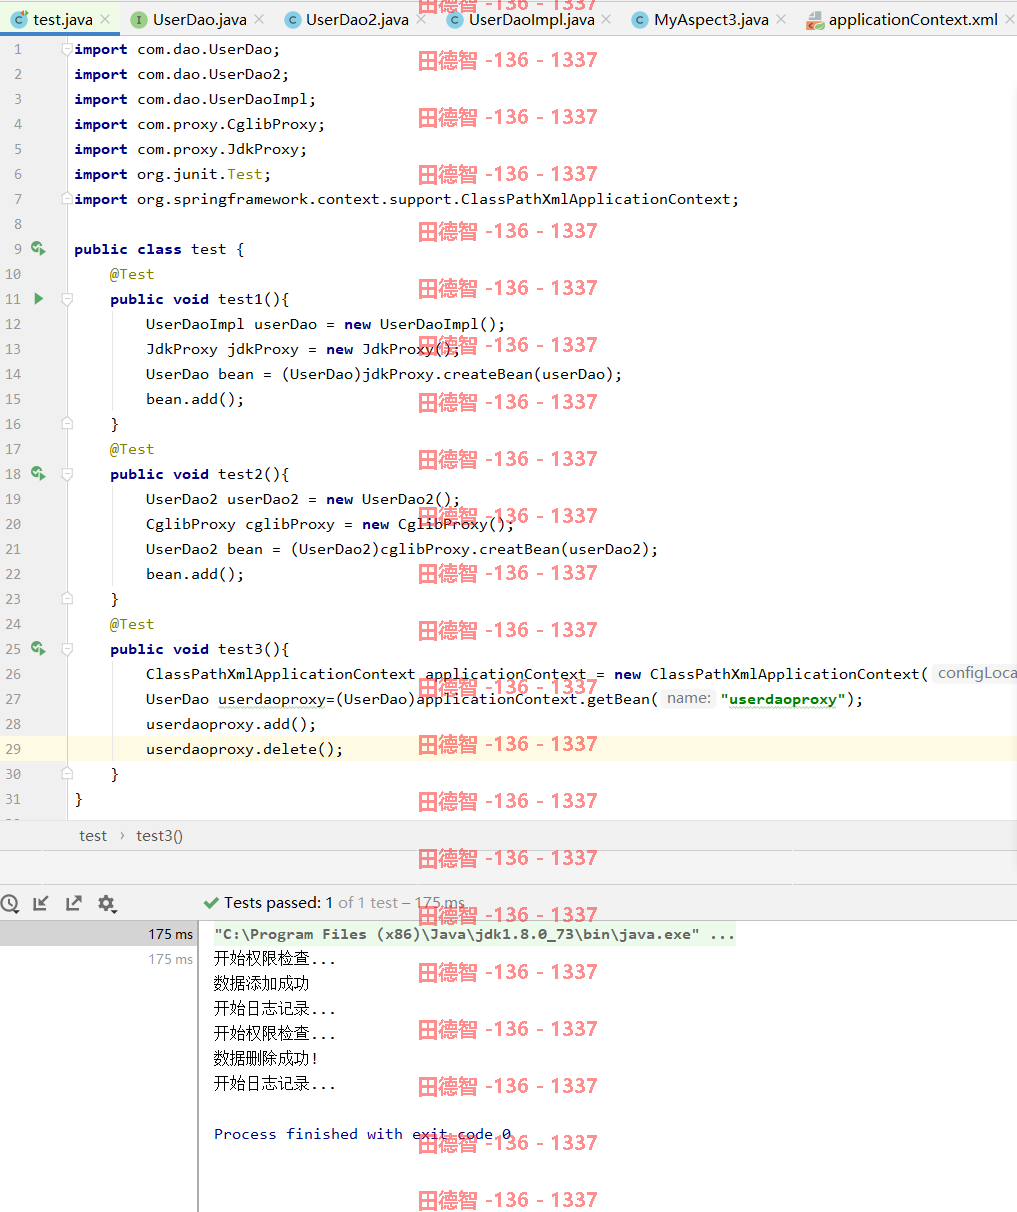Switch to the UserDao.java tab
Image resolution: width=1017 pixels, height=1212 pixels.
point(200,19)
